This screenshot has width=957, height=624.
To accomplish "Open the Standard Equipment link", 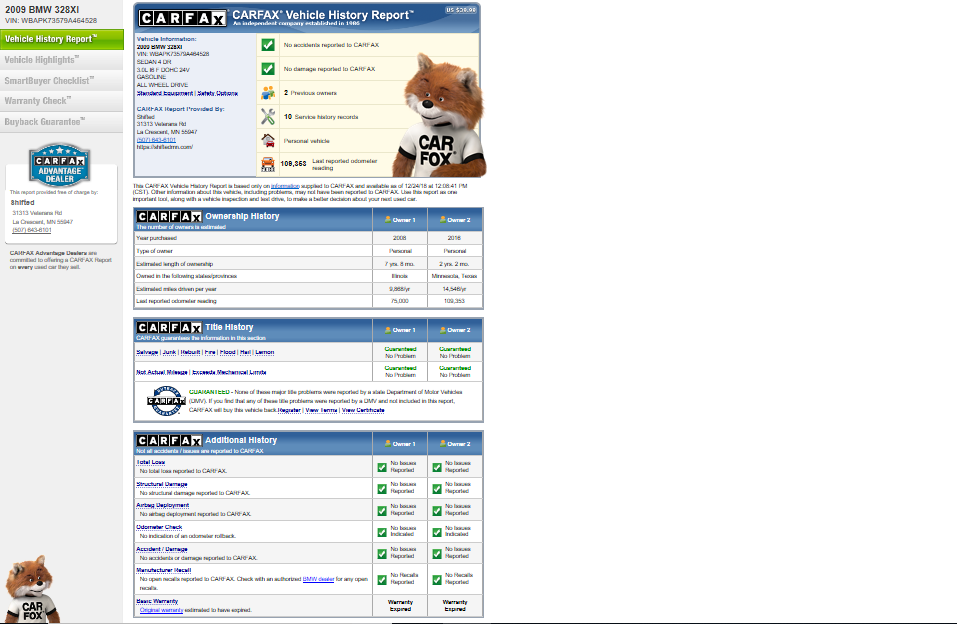I will (165, 93).
